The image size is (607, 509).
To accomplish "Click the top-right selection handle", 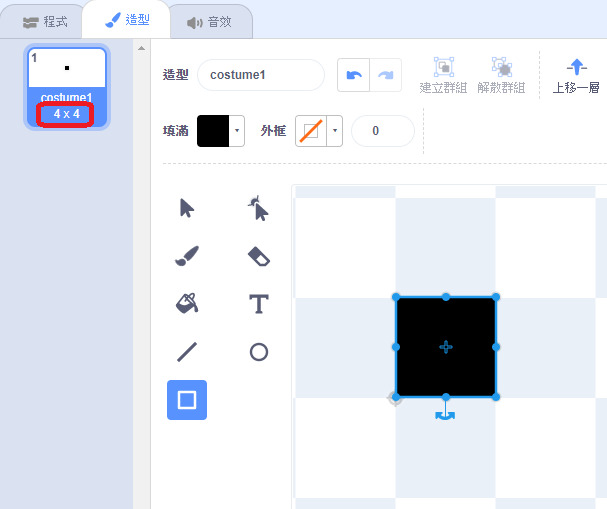I will [x=496, y=297].
